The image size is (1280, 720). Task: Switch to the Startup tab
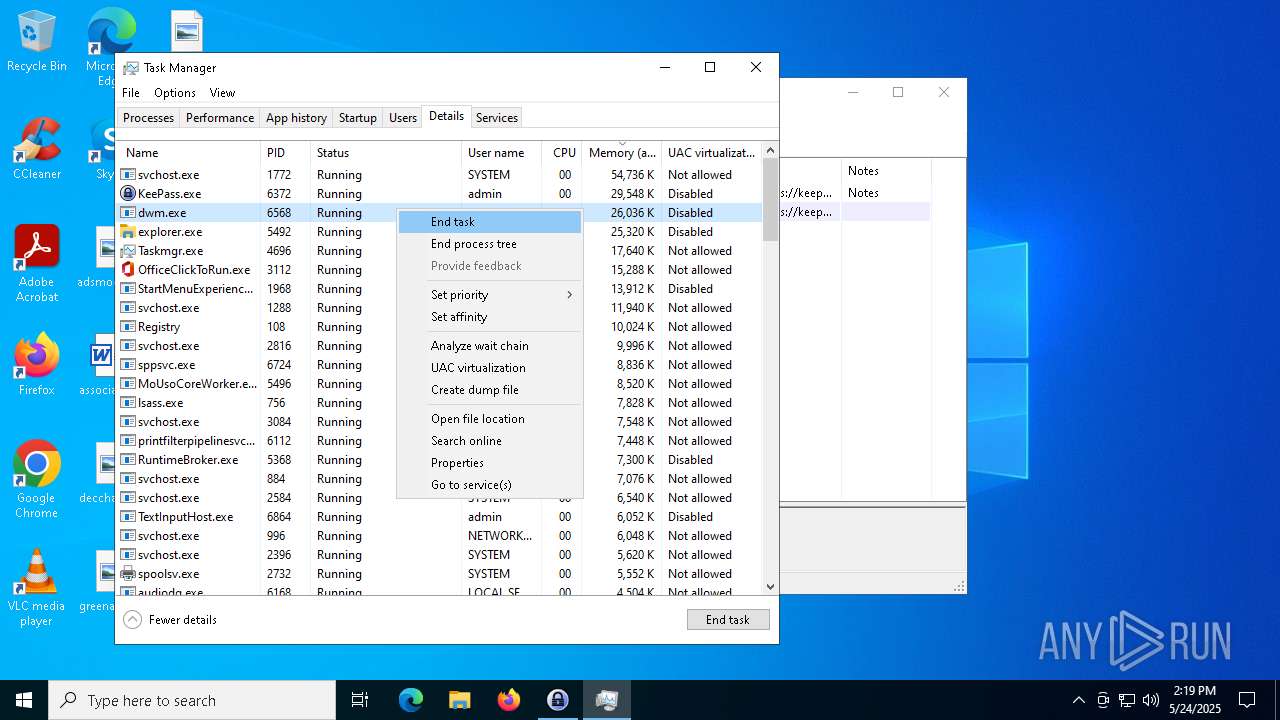coord(357,118)
